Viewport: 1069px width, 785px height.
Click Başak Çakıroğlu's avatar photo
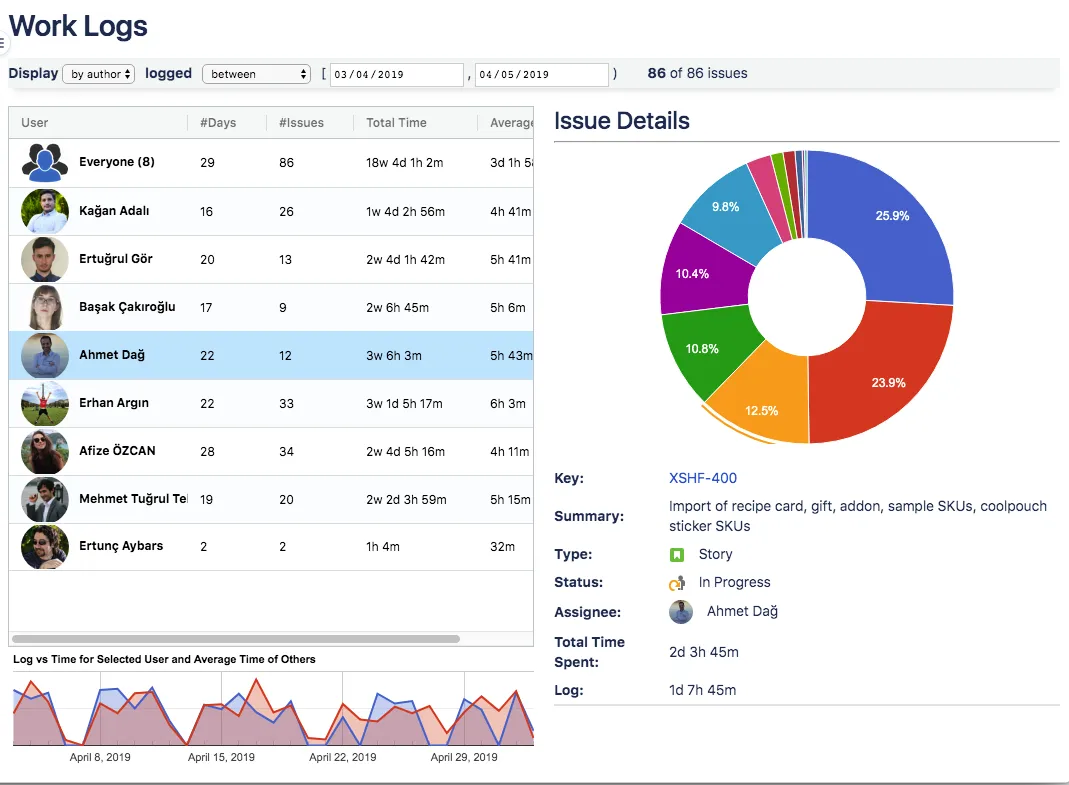click(x=45, y=307)
